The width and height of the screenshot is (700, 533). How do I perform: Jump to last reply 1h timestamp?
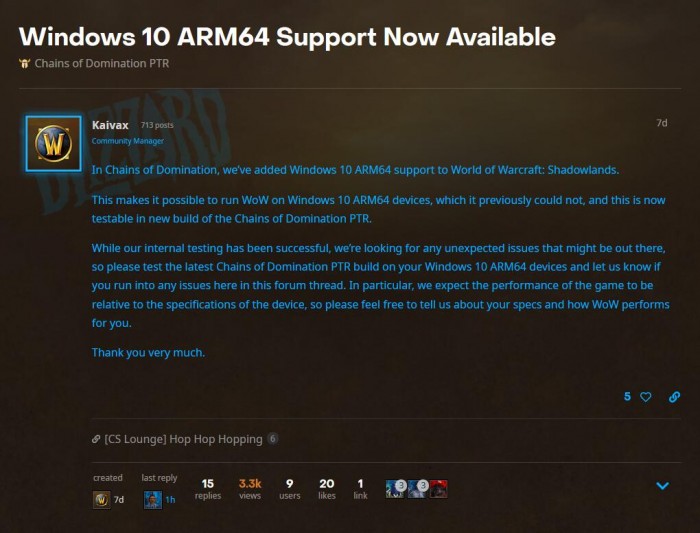click(170, 500)
